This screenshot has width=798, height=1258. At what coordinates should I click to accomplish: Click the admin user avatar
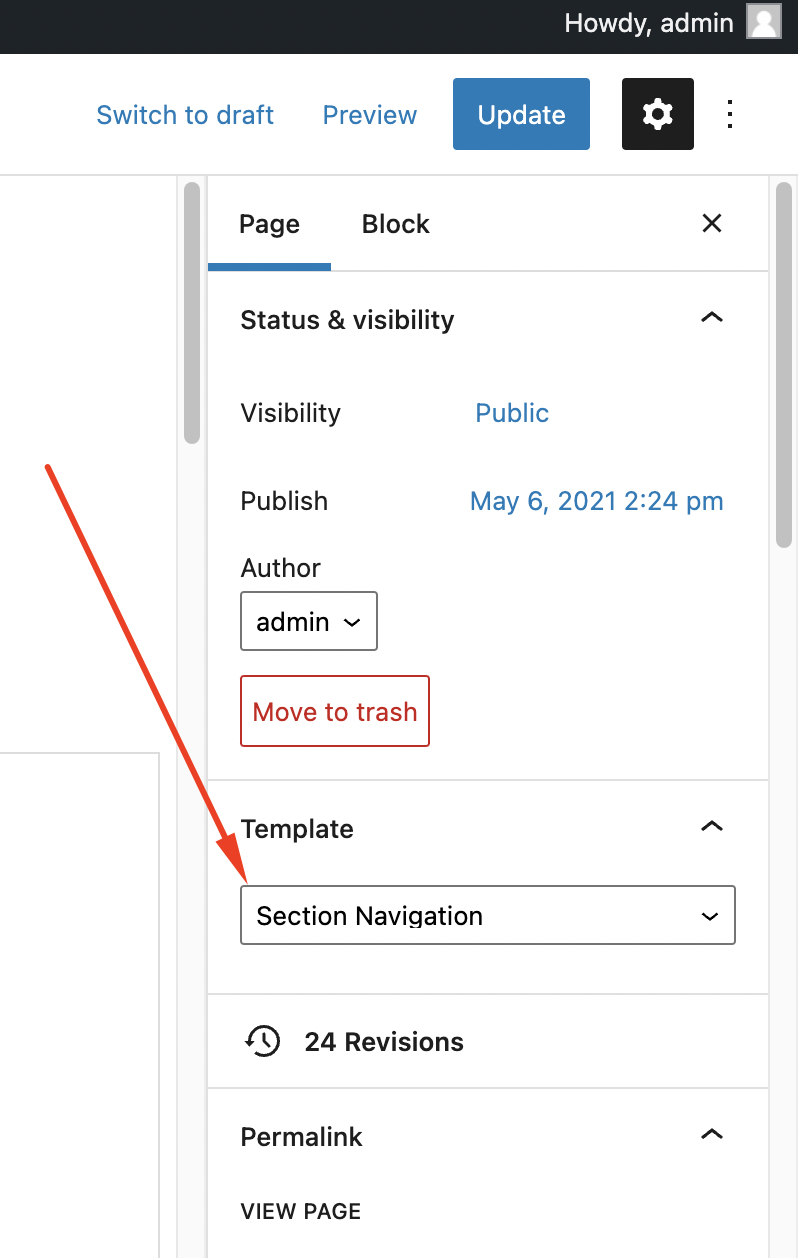pyautogui.click(x=763, y=23)
